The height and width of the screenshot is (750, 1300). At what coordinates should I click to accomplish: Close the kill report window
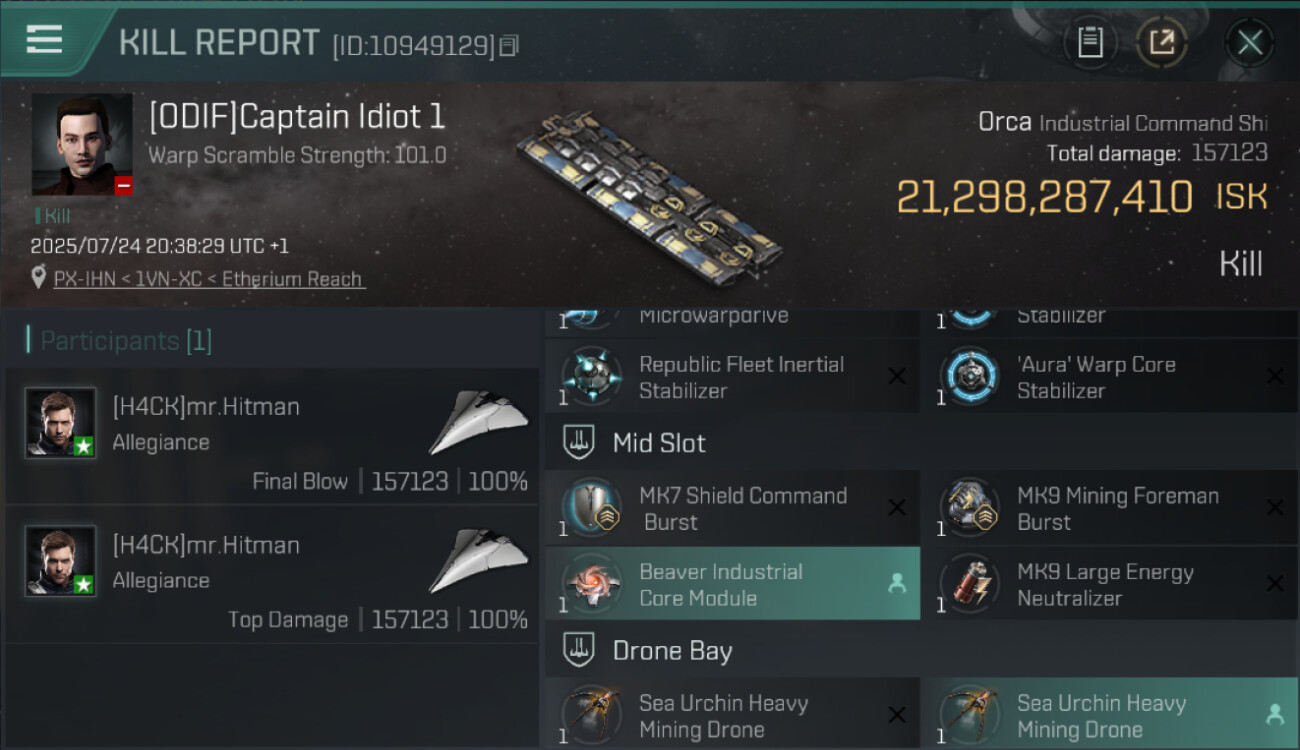pos(1249,42)
